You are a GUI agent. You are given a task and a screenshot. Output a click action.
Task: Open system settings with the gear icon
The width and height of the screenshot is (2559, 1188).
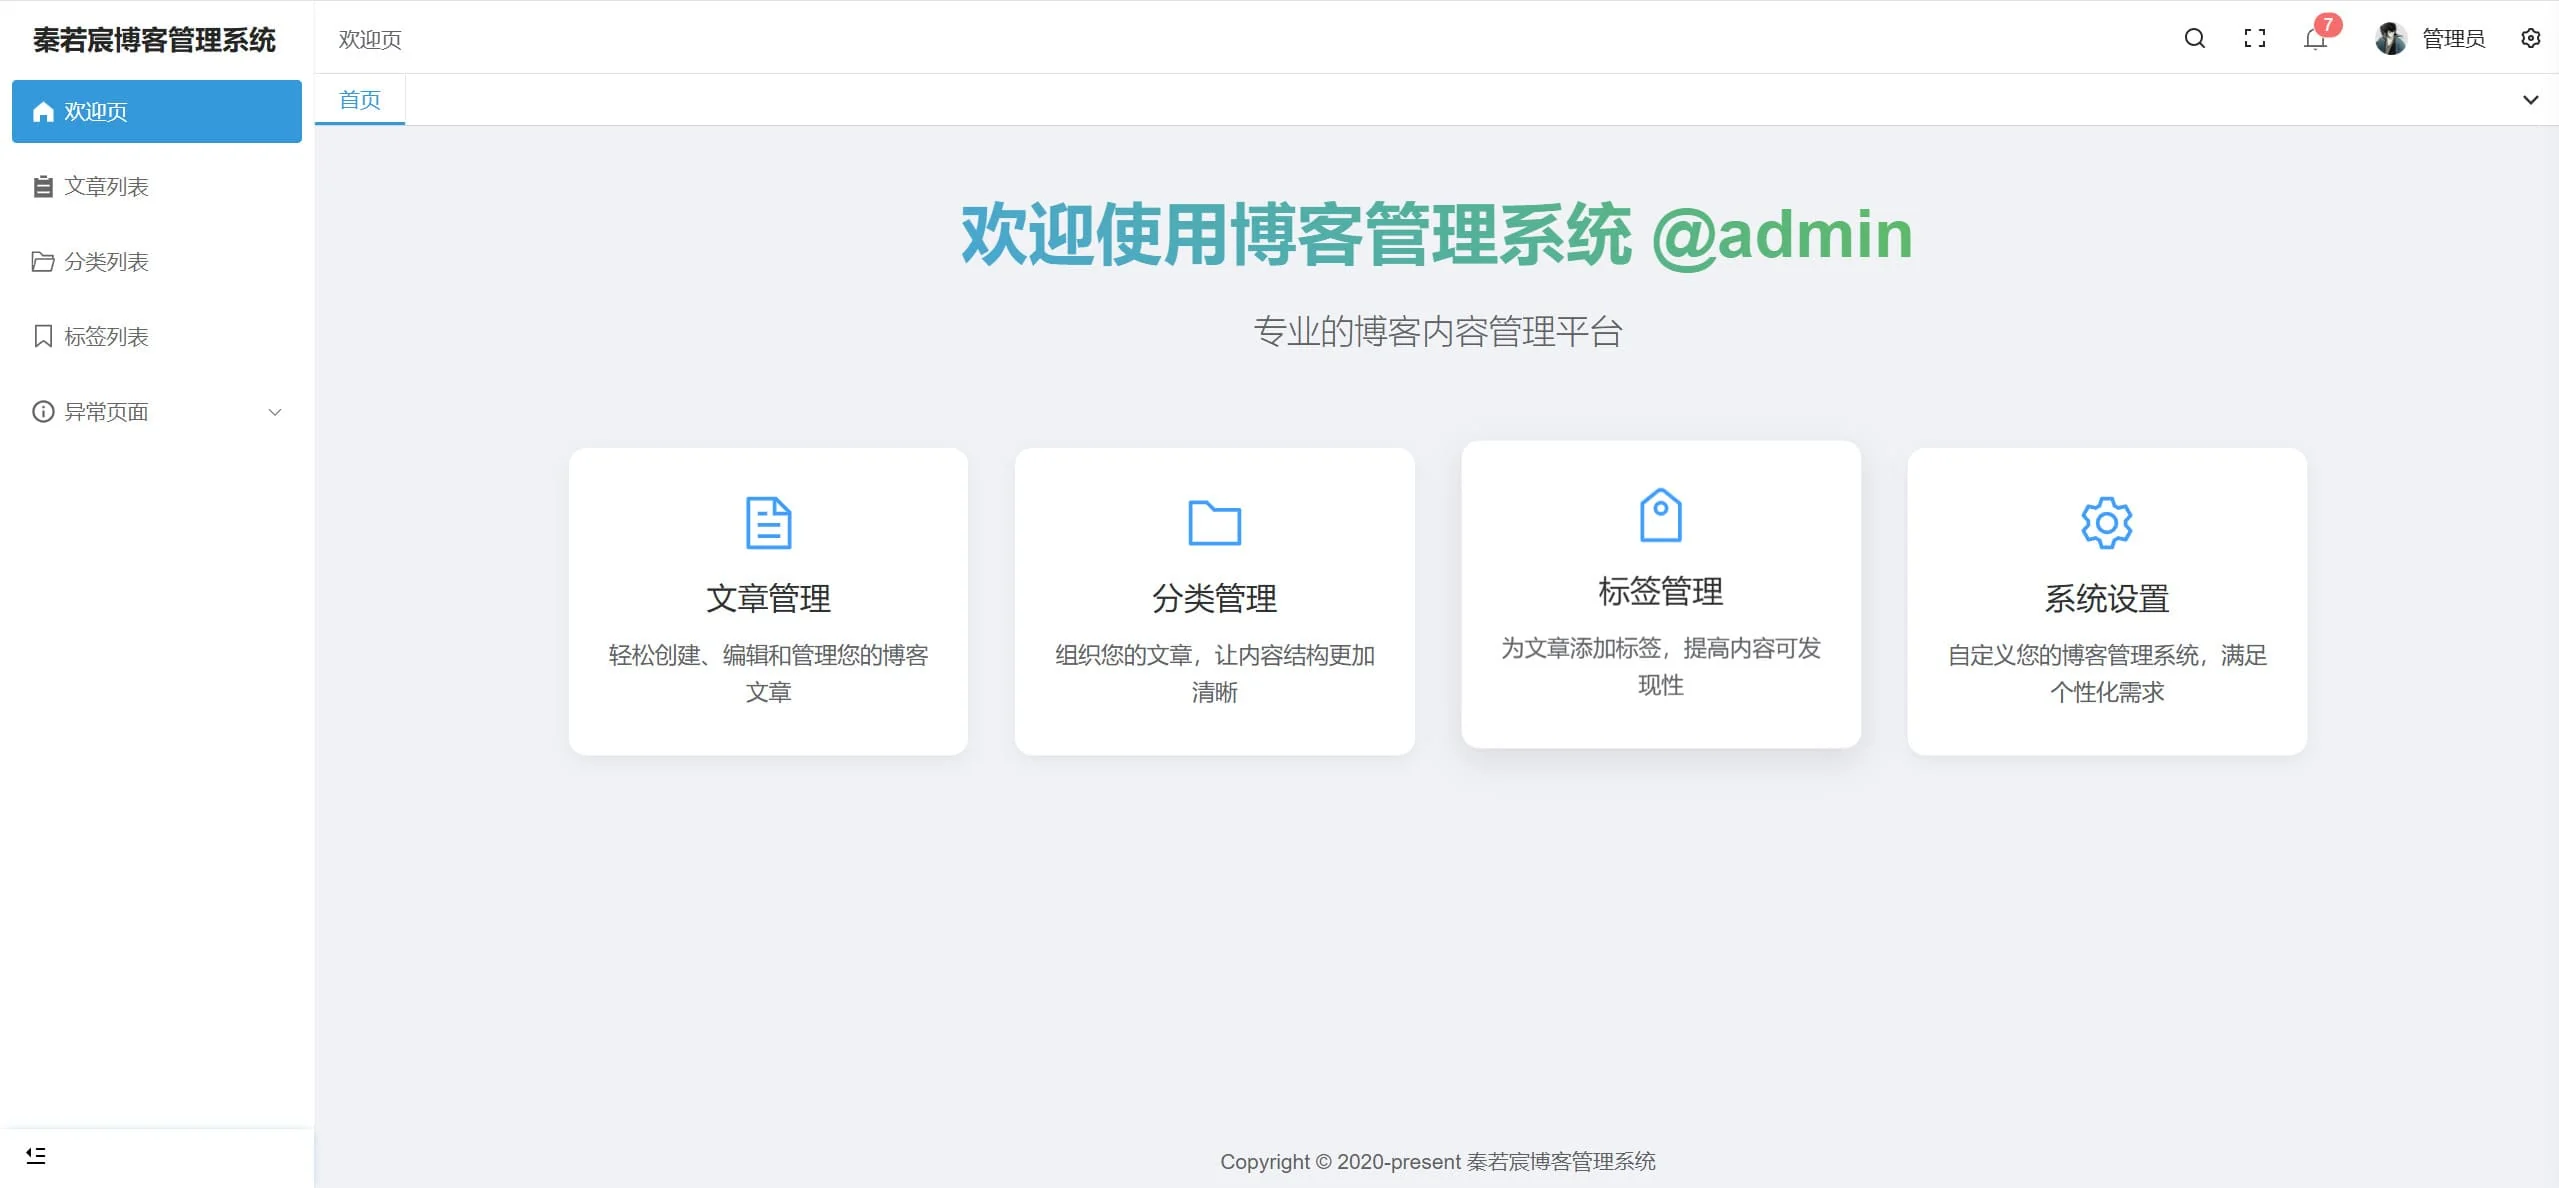pyautogui.click(x=2530, y=38)
